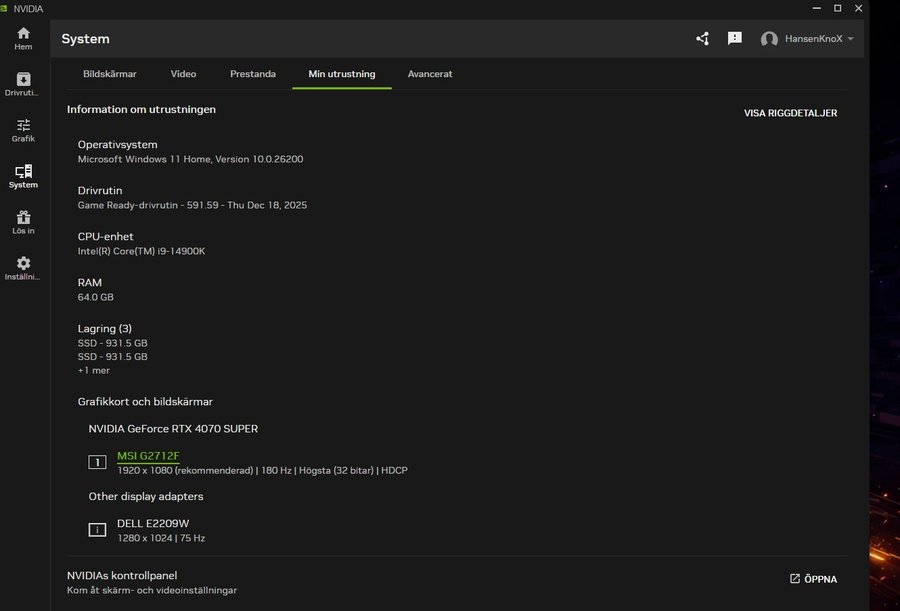
Task: Open the Avancerat tab
Action: pyautogui.click(x=430, y=74)
